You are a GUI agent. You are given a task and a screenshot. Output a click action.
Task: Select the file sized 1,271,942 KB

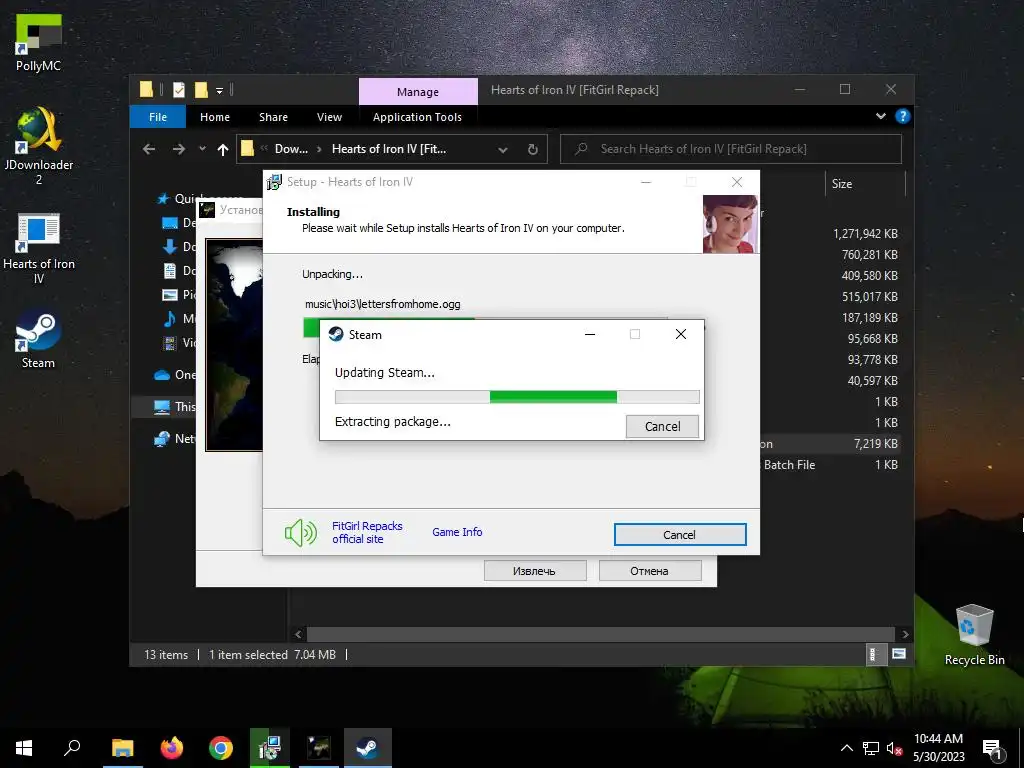(865, 233)
